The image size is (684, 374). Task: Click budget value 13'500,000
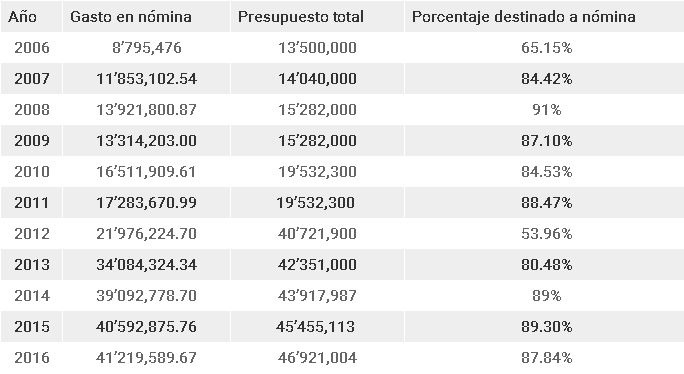[x=317, y=47]
